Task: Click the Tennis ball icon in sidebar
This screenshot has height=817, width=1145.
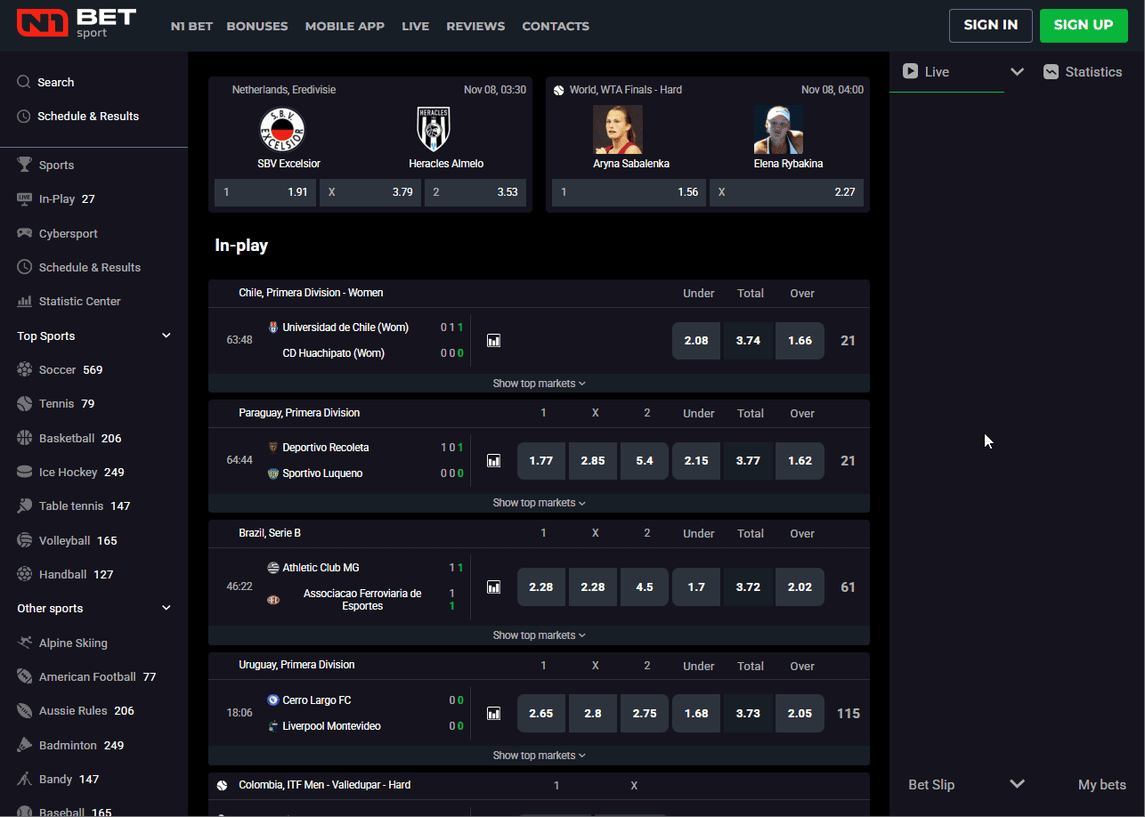Action: click(25, 404)
